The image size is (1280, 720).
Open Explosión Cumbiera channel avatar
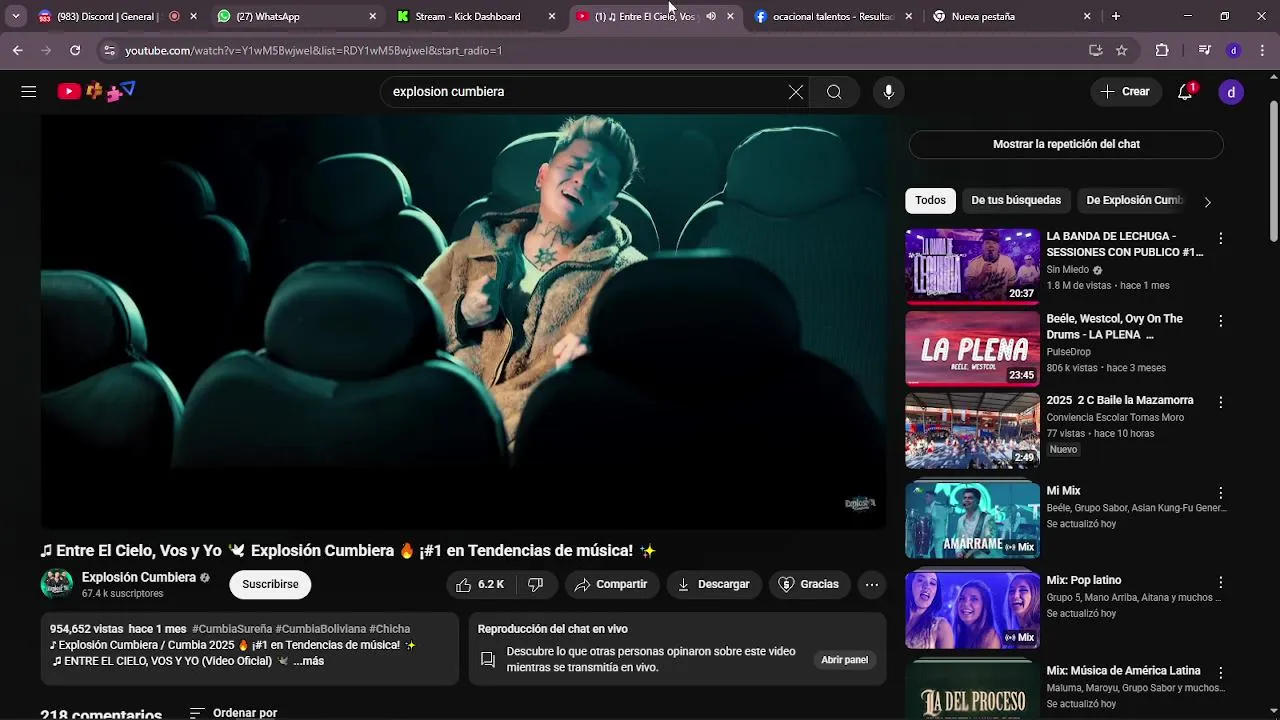tap(57, 585)
